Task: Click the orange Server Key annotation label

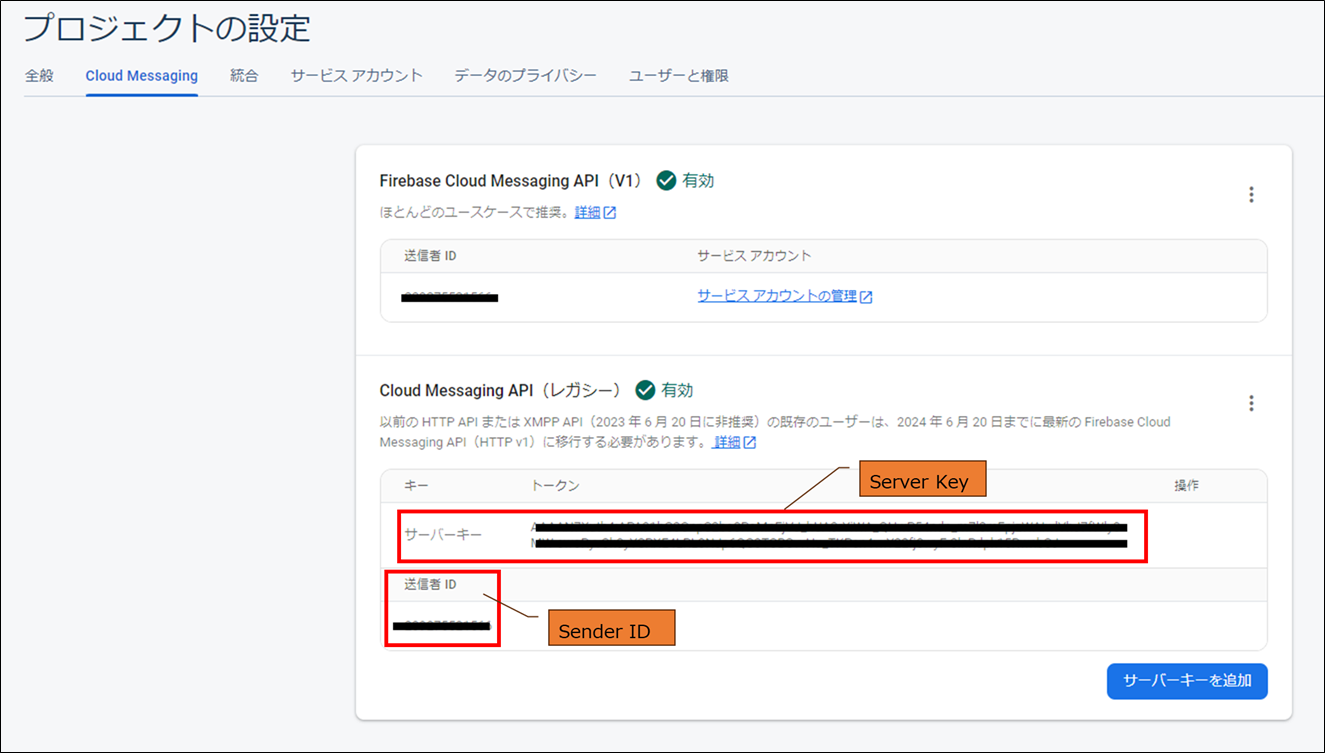Action: [918, 482]
